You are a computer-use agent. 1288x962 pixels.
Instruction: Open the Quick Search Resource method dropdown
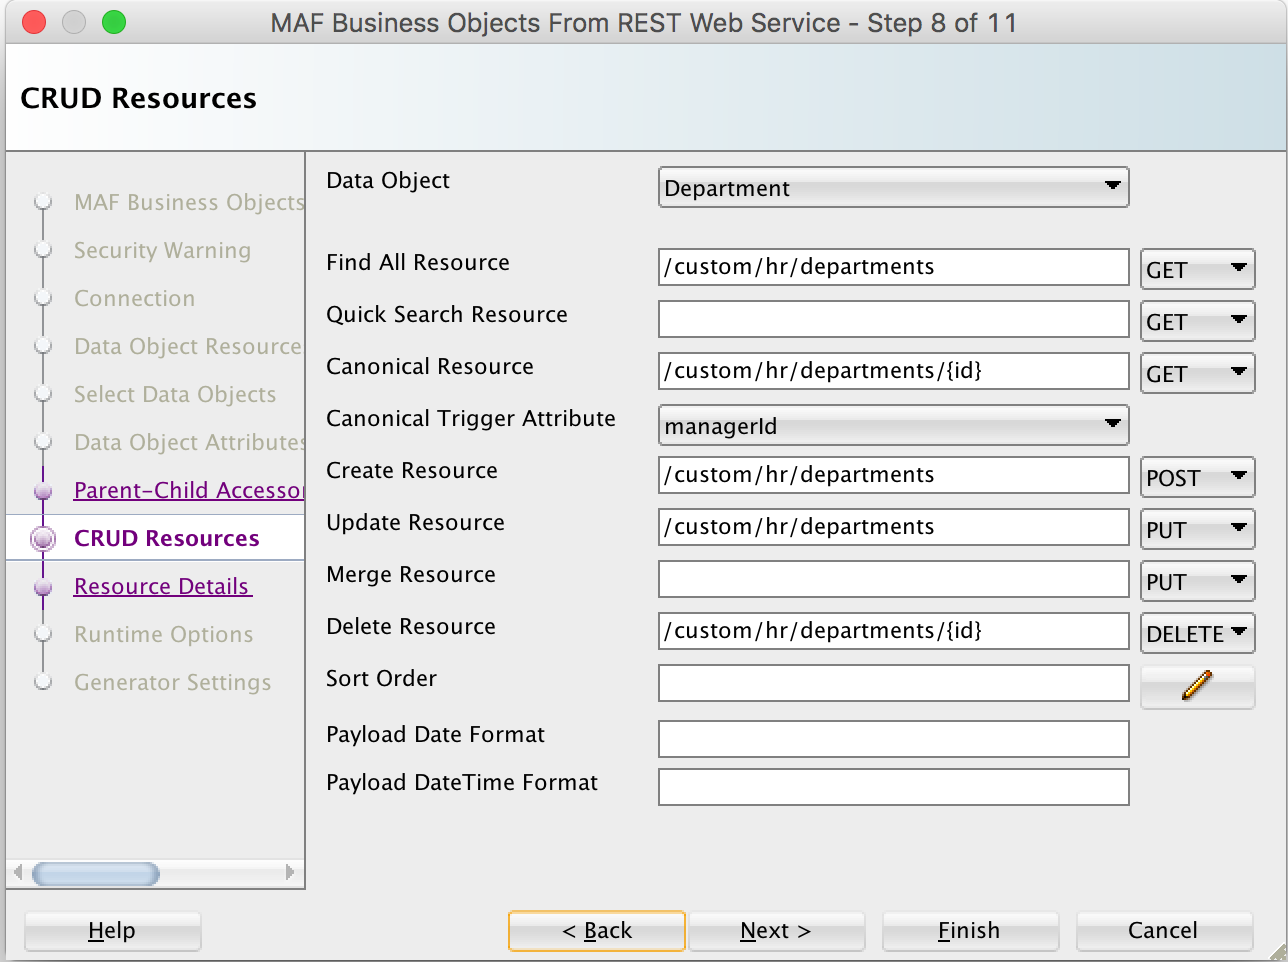tap(1197, 321)
